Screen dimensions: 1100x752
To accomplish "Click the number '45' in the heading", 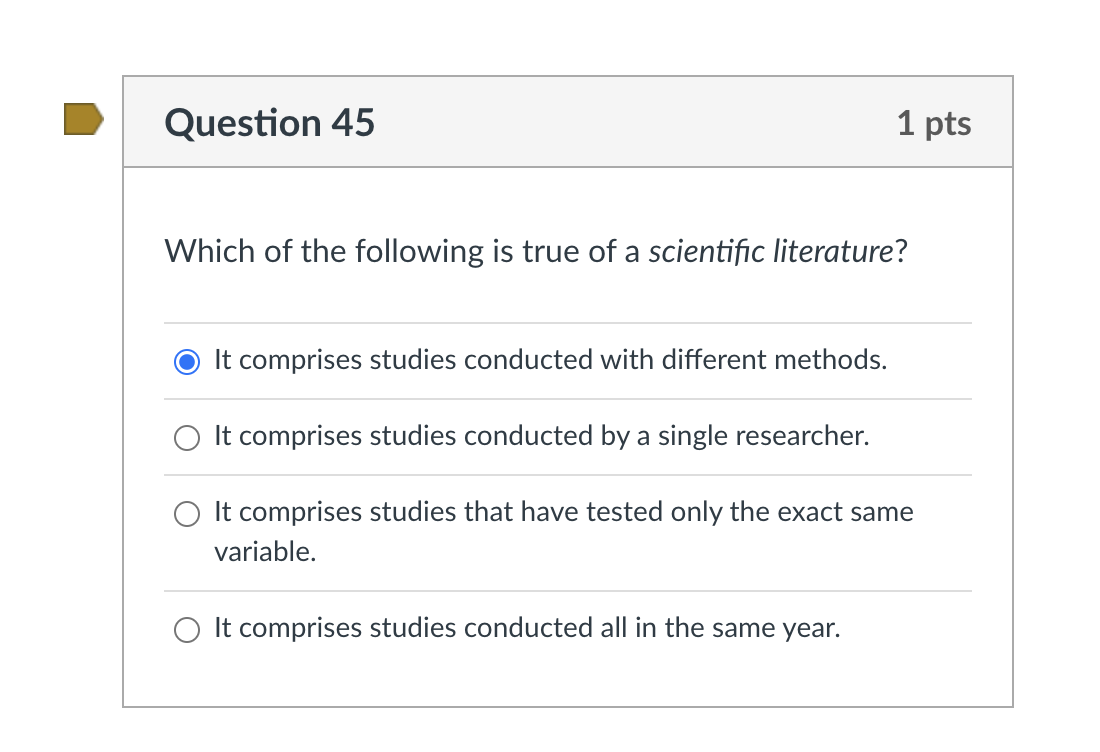I will [353, 123].
